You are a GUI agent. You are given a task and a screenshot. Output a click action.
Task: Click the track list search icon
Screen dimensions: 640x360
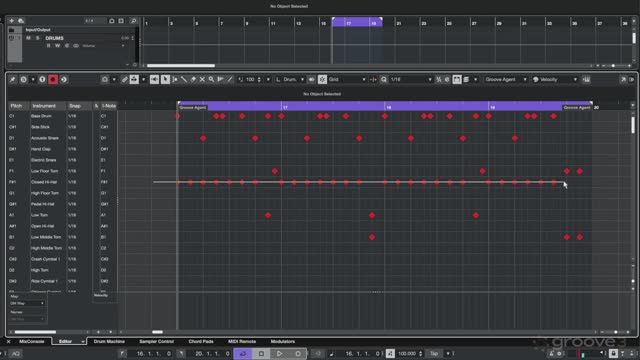[133, 21]
